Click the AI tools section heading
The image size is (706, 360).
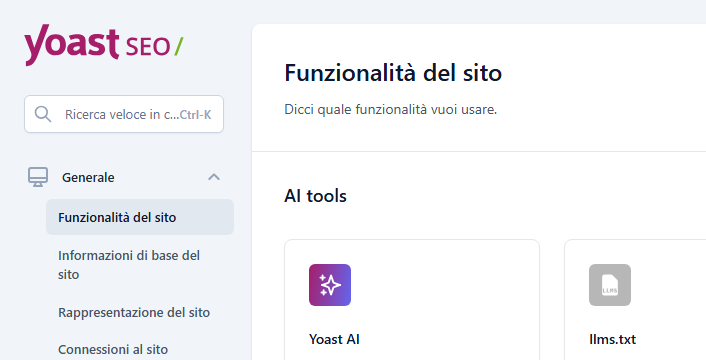[315, 196]
